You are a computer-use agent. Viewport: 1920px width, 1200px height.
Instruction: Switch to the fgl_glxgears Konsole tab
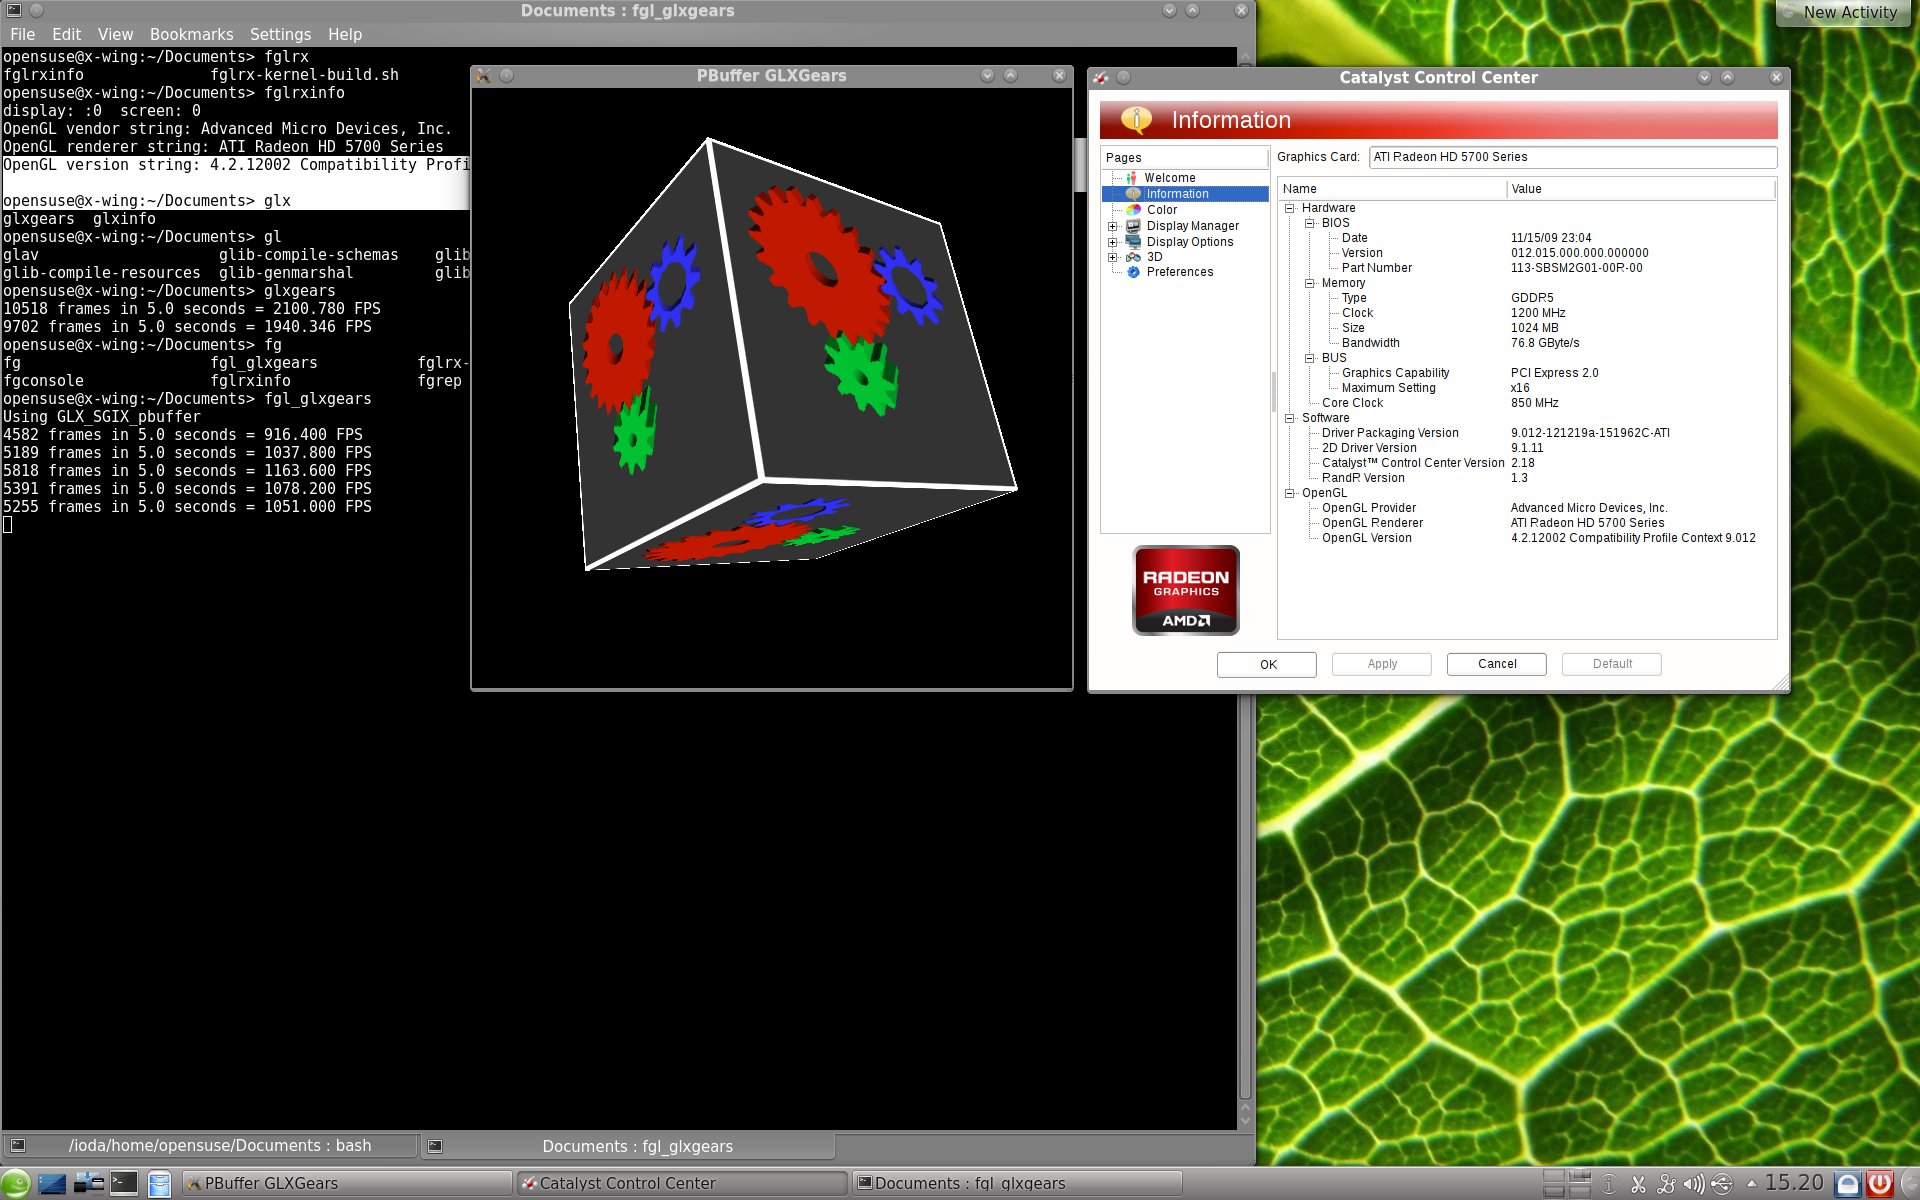pos(627,1146)
